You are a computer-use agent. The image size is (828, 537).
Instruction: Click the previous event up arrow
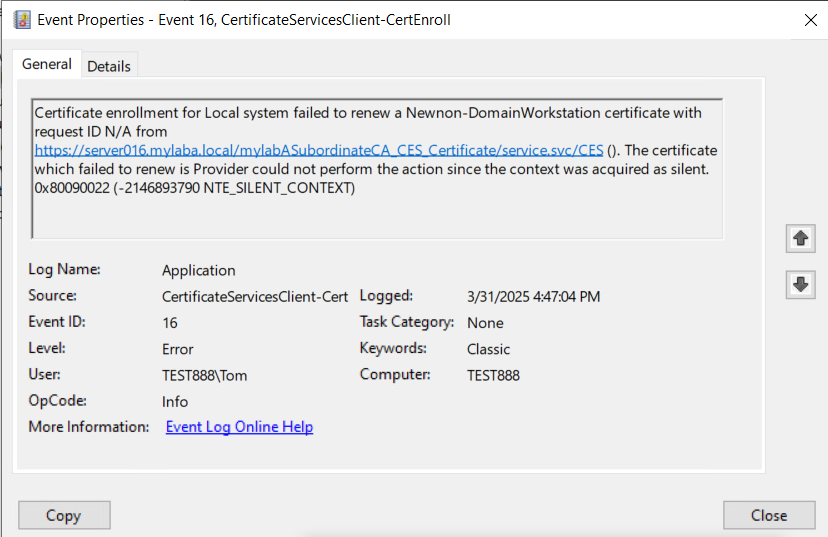[x=801, y=238]
